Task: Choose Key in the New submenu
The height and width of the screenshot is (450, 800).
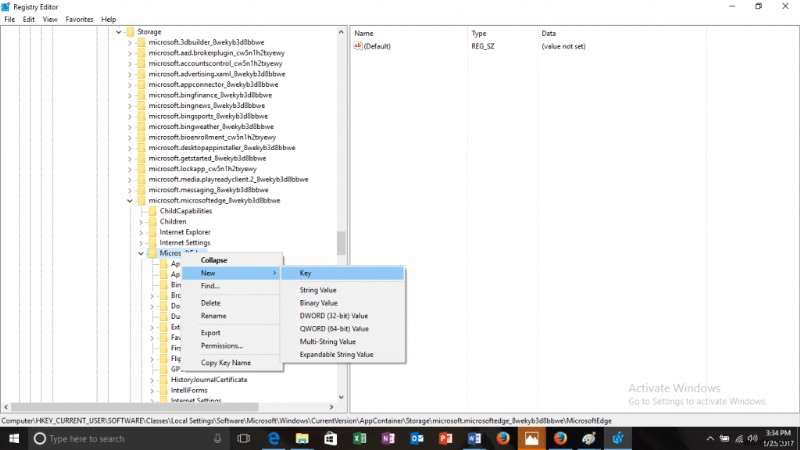Action: 343,273
